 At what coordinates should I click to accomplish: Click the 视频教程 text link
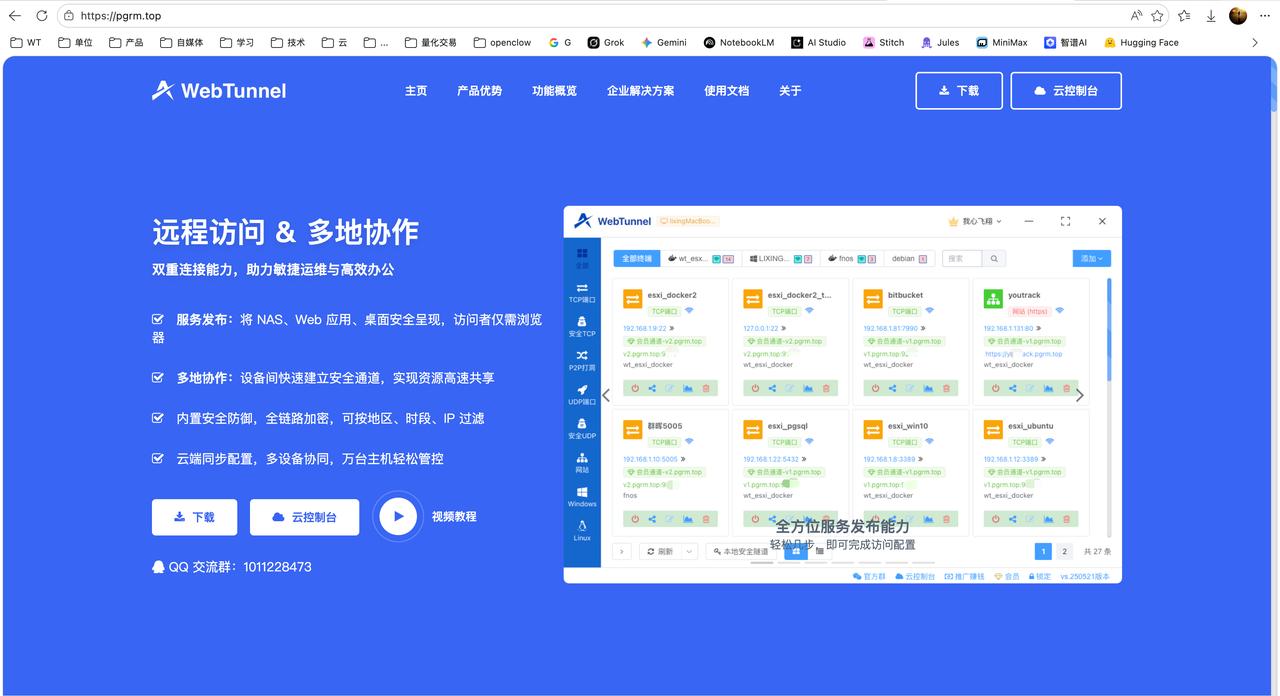point(454,517)
